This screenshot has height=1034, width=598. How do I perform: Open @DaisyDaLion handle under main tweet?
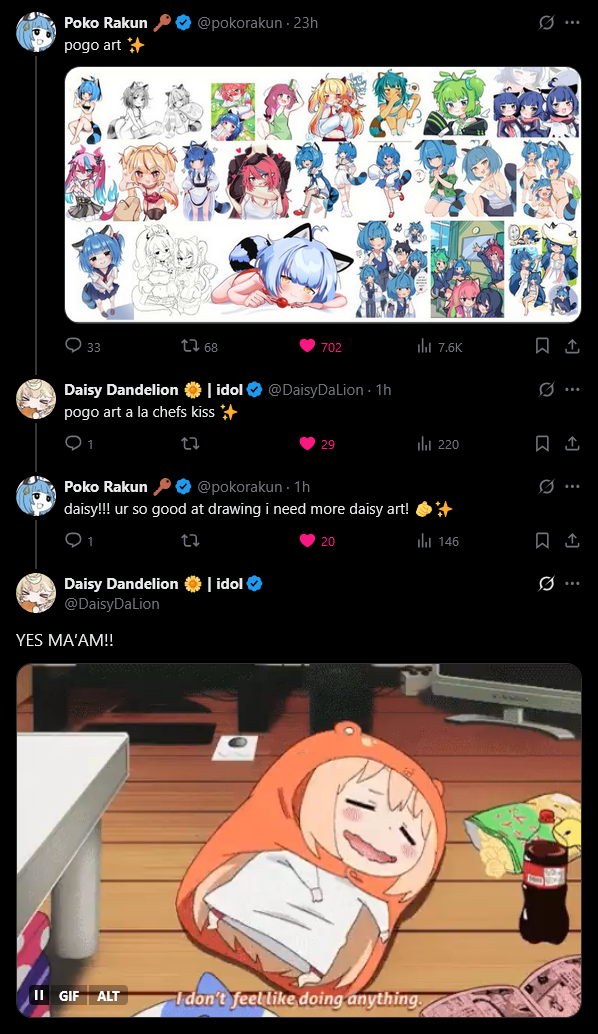pyautogui.click(x=111, y=603)
